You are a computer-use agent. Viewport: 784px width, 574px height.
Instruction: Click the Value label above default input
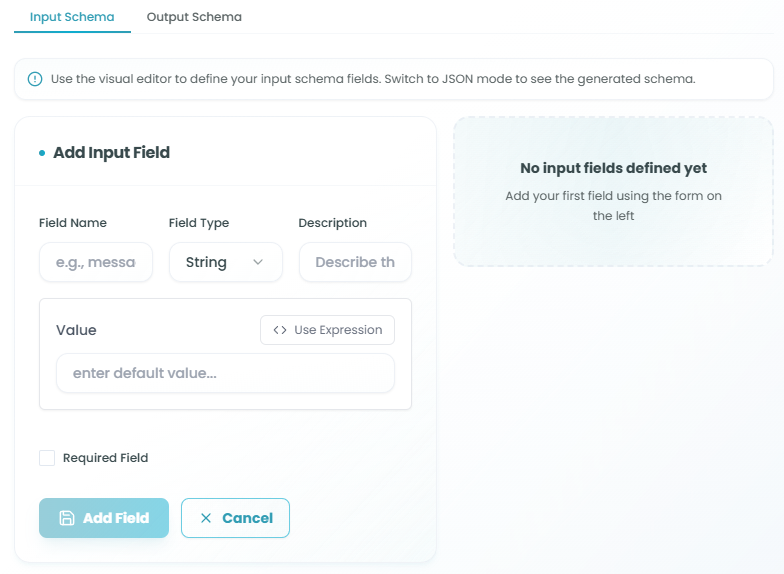click(x=76, y=330)
